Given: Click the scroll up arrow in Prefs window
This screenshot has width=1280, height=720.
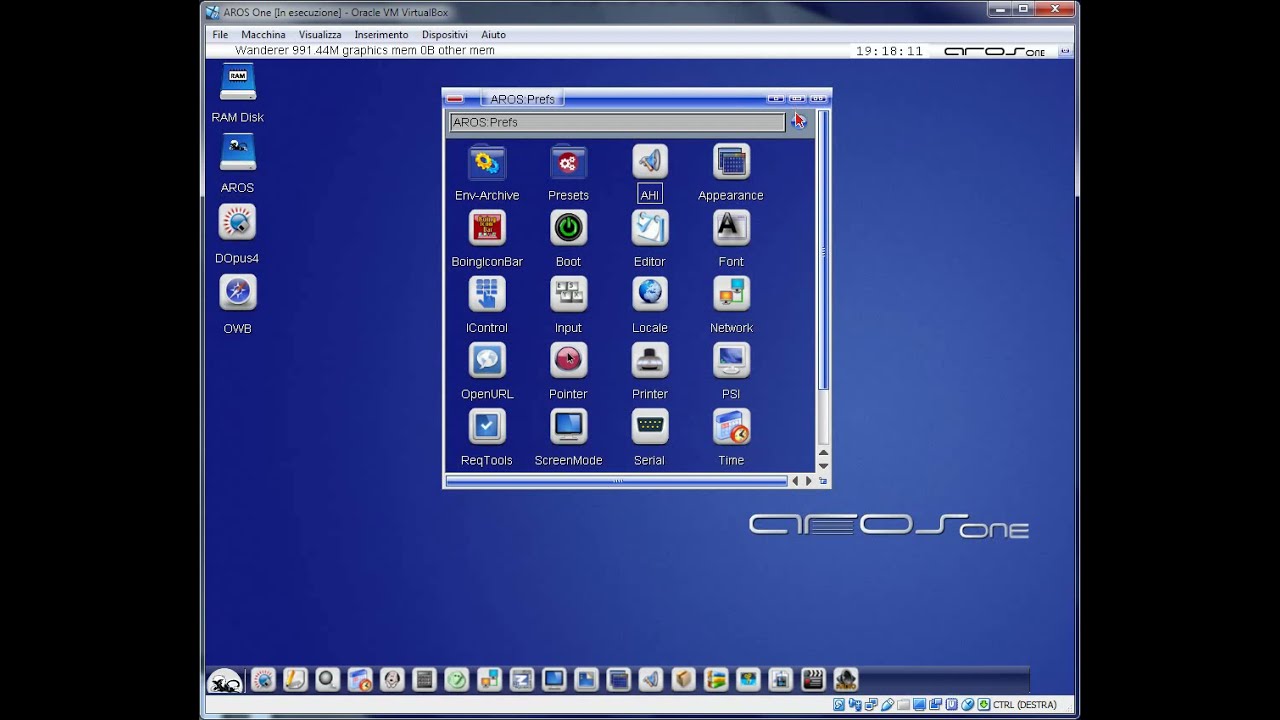Looking at the screenshot, I should (x=823, y=453).
